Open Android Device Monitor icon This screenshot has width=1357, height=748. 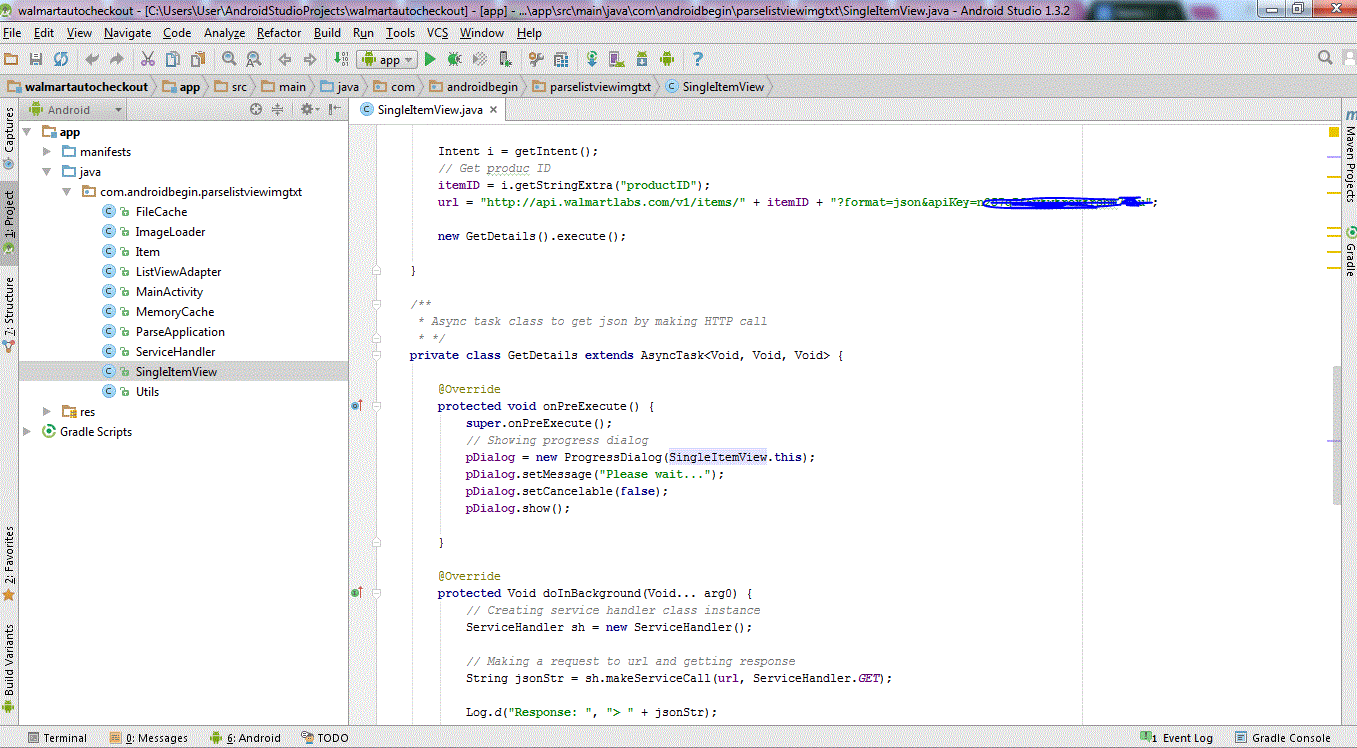click(667, 60)
